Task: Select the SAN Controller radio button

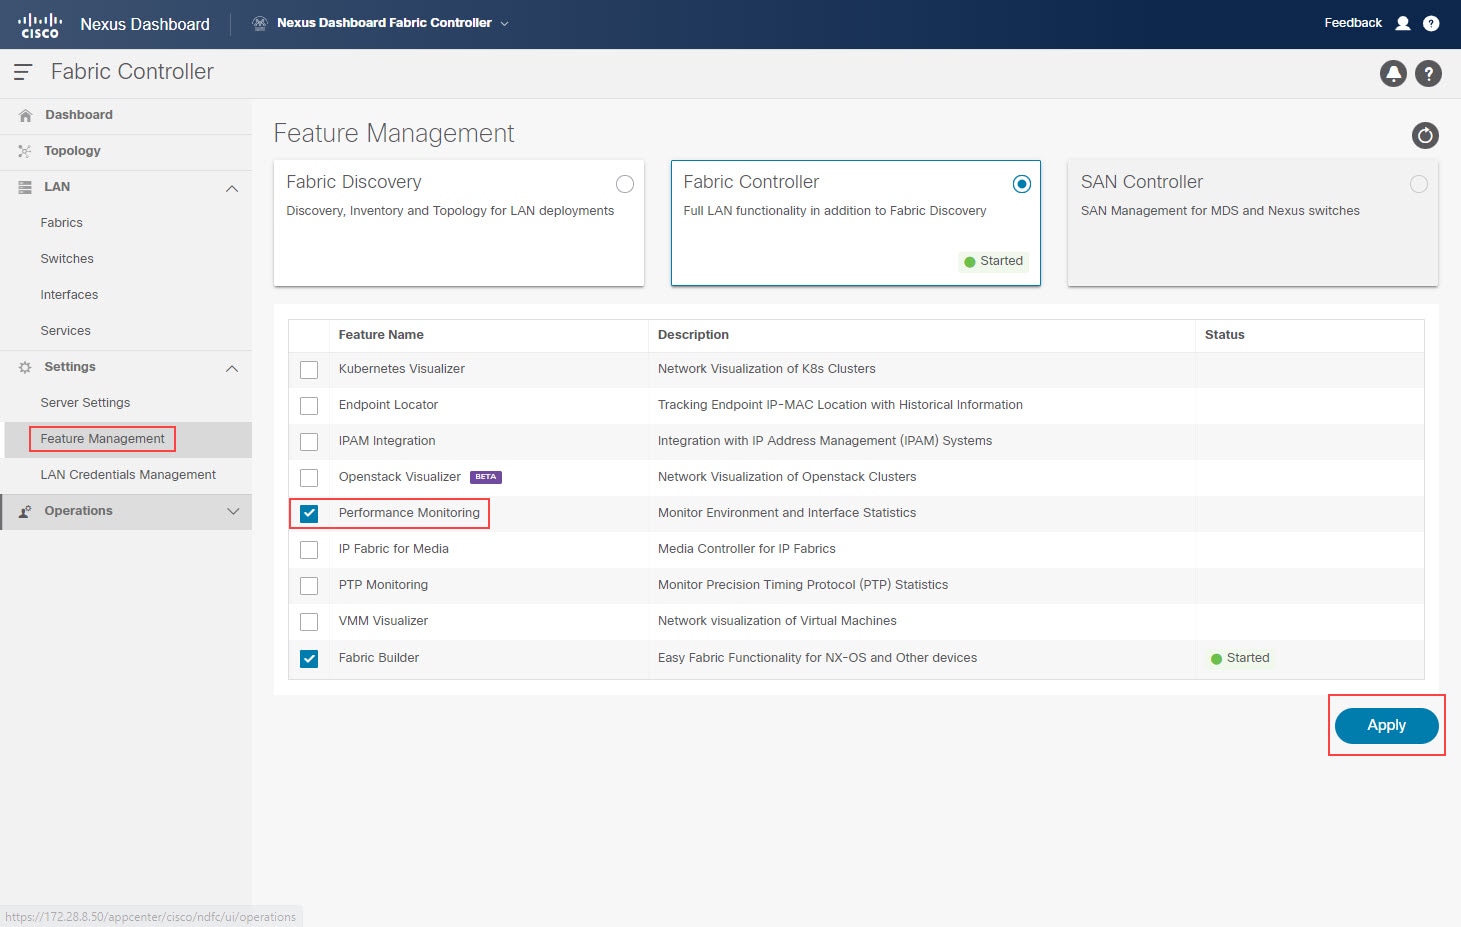Action: point(1419,184)
